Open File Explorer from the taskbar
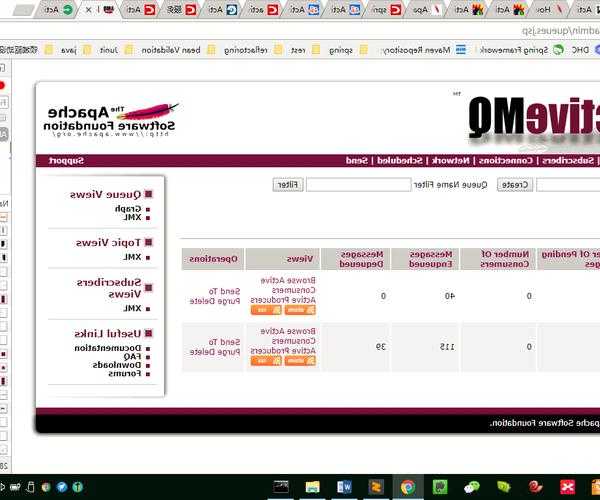The width and height of the screenshot is (600, 500). (x=312, y=487)
